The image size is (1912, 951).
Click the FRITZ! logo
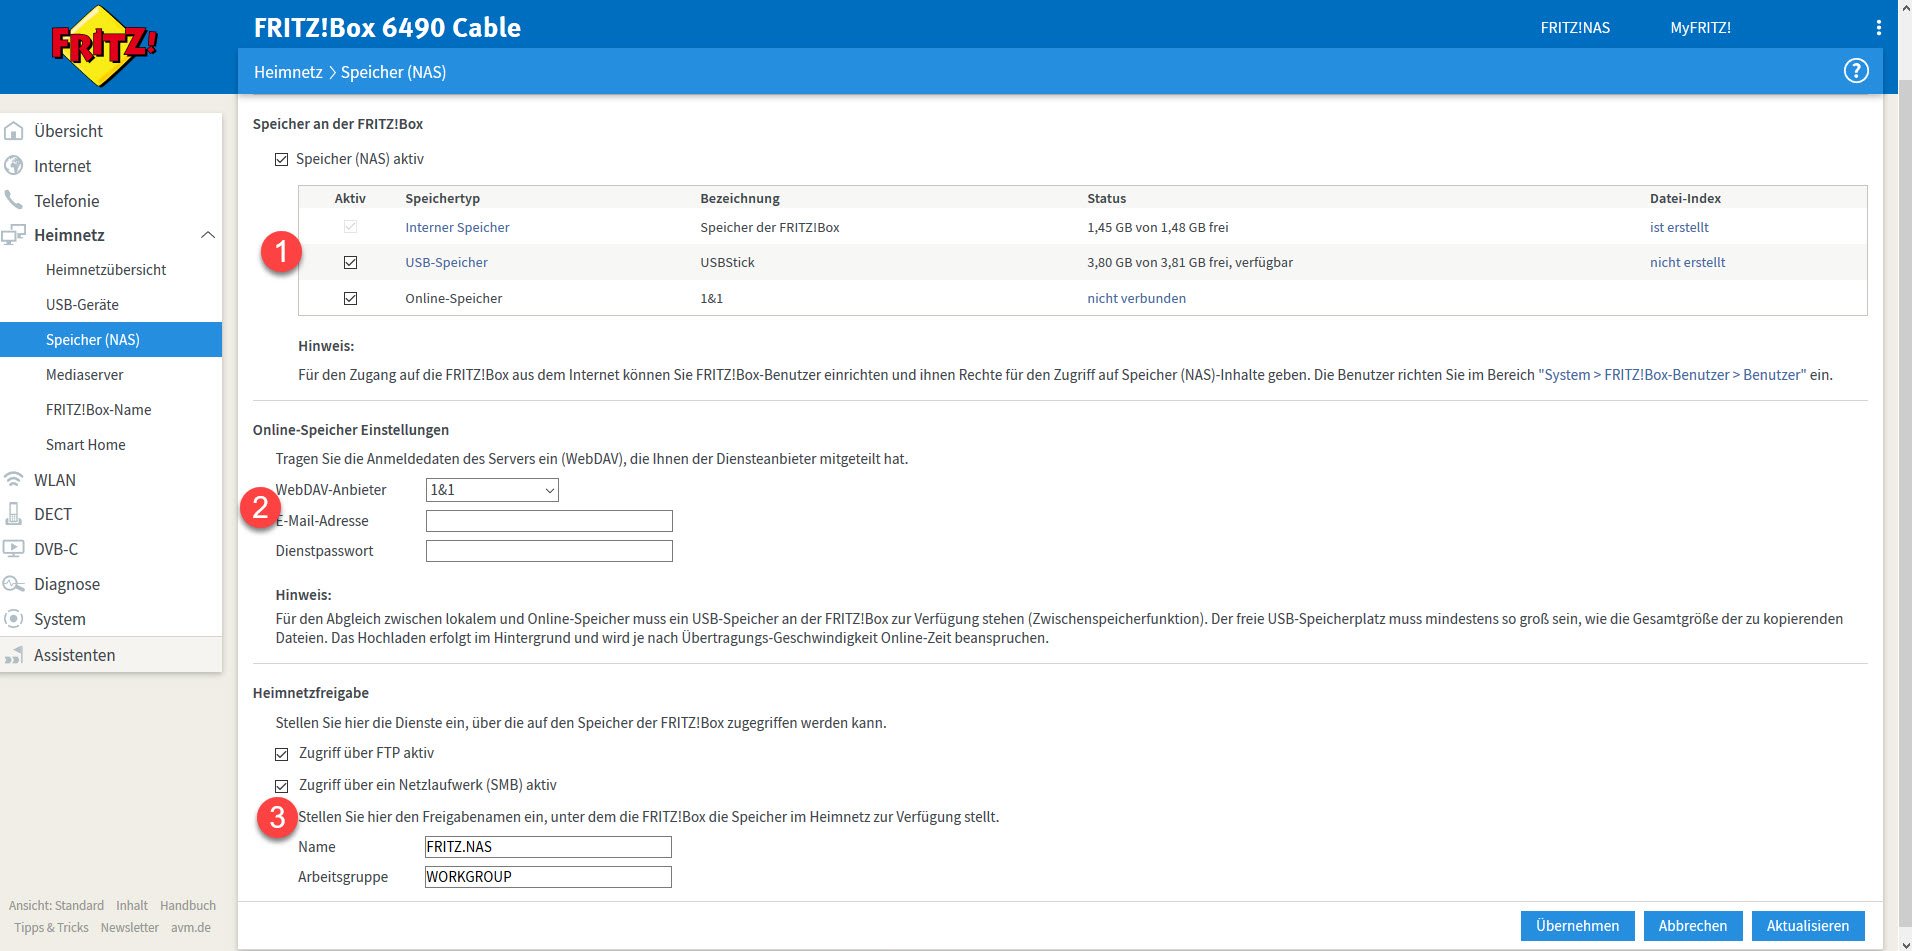(103, 46)
